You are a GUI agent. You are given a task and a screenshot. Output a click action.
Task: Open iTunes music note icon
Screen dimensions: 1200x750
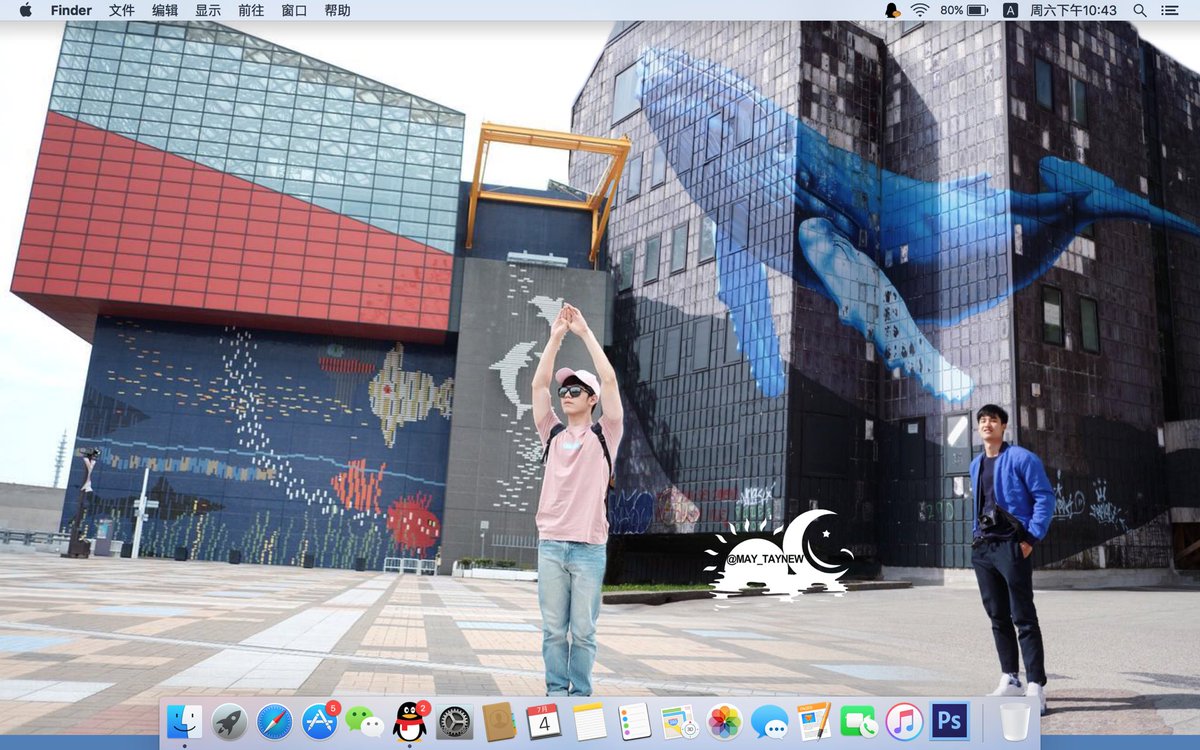904,721
